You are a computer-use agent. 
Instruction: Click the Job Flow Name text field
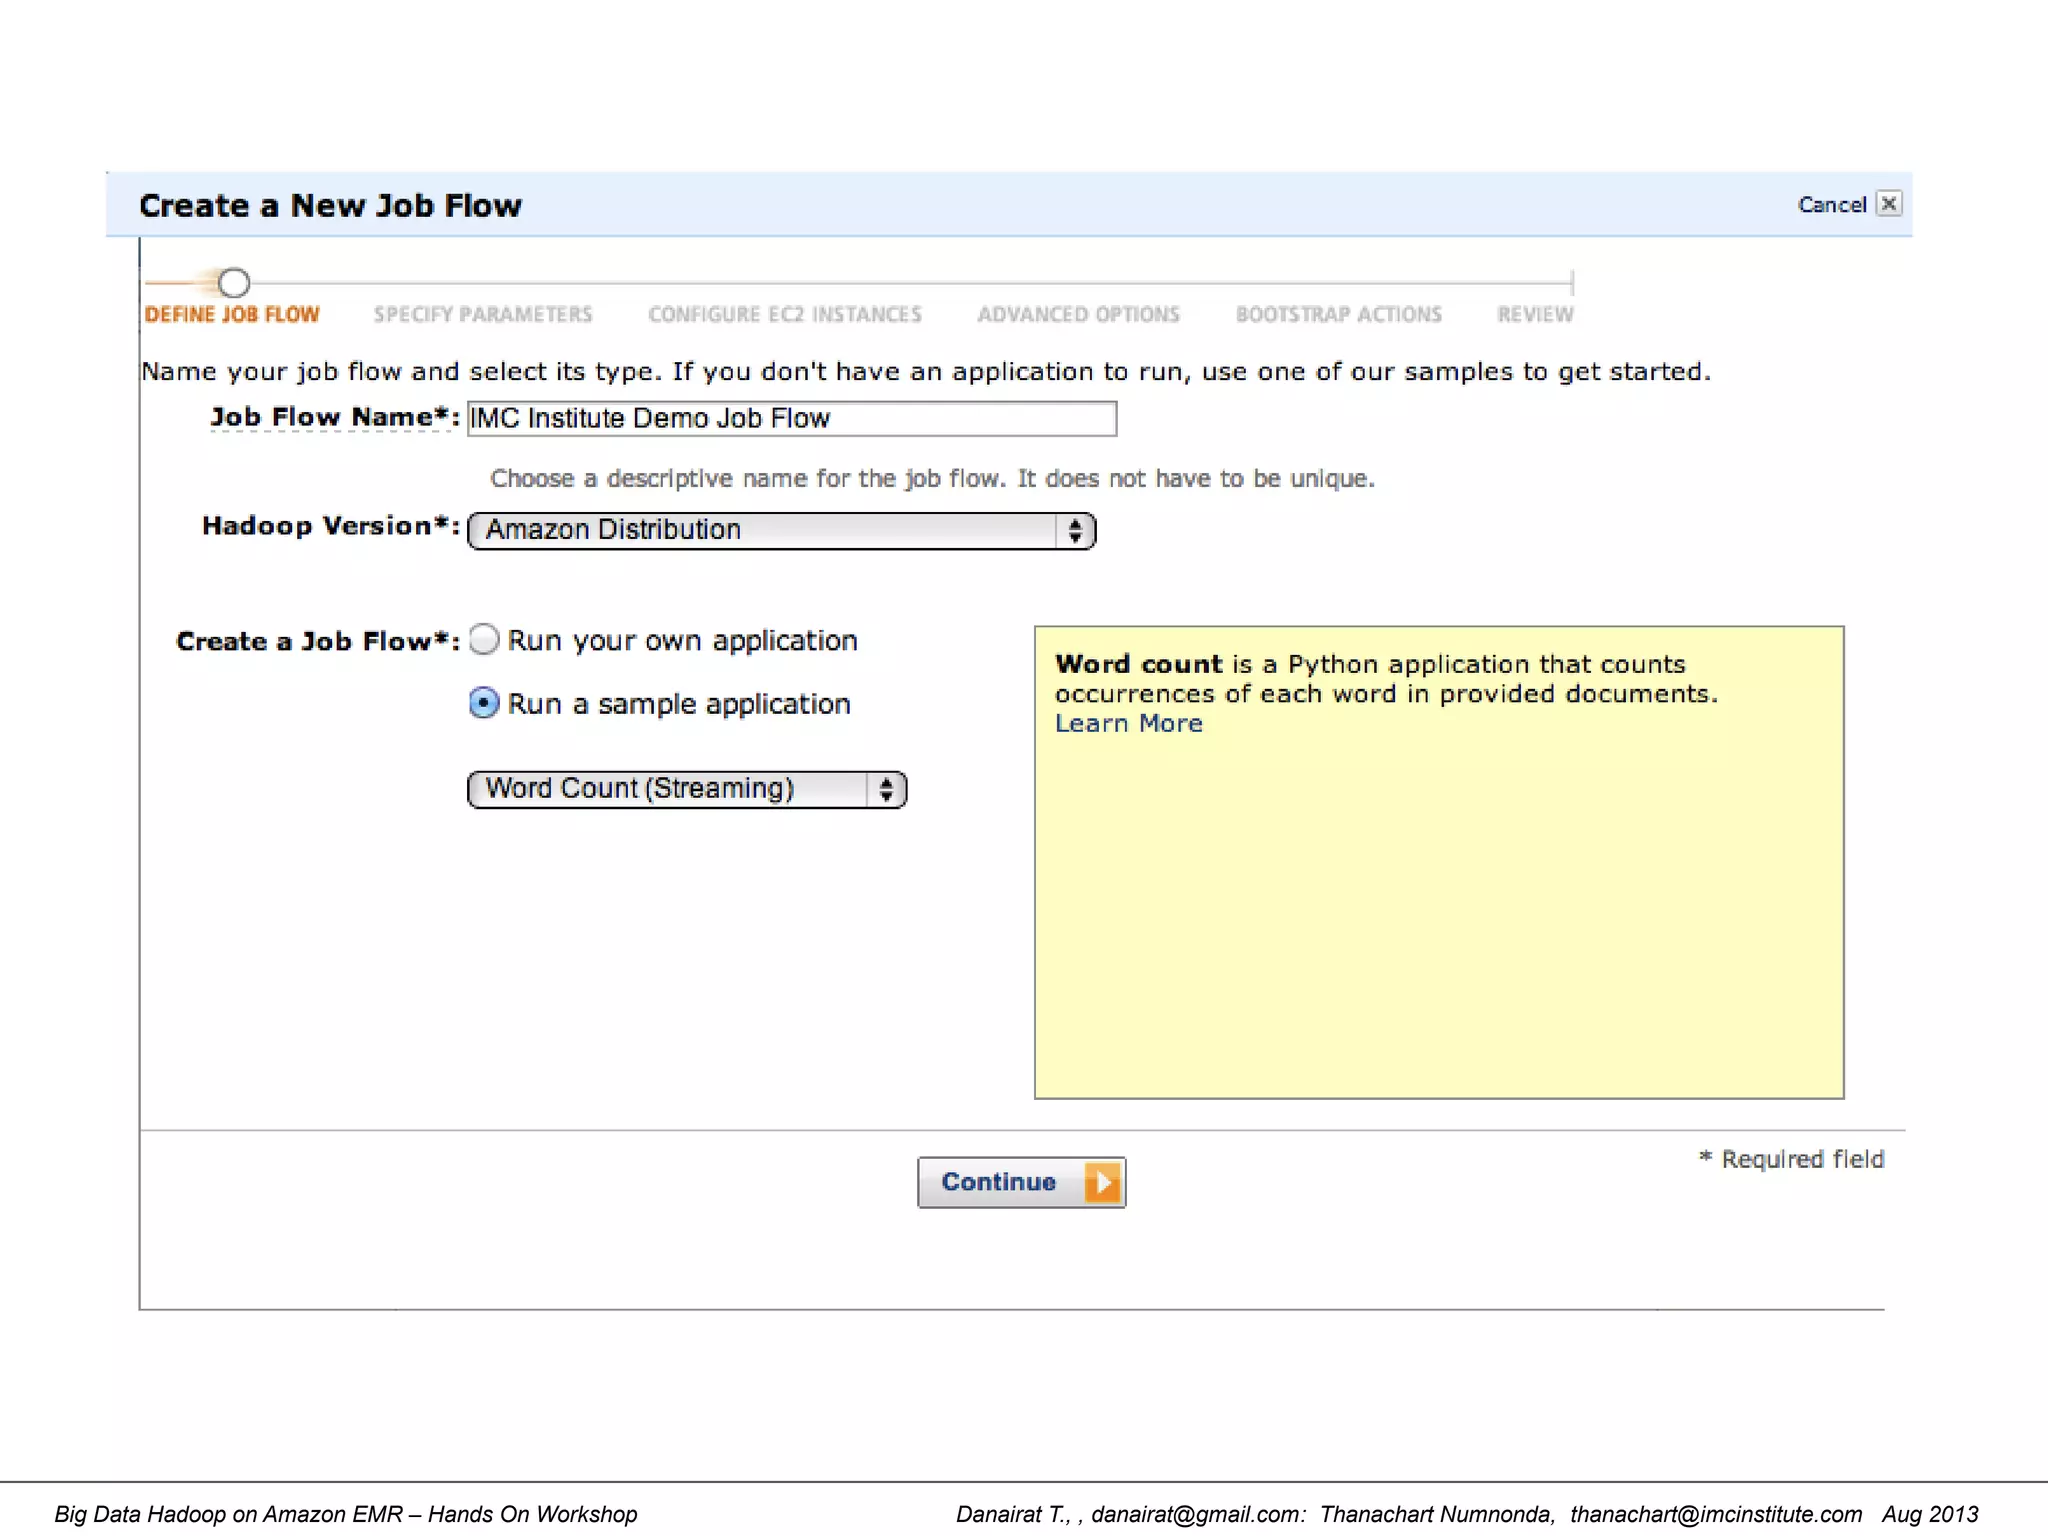791,418
